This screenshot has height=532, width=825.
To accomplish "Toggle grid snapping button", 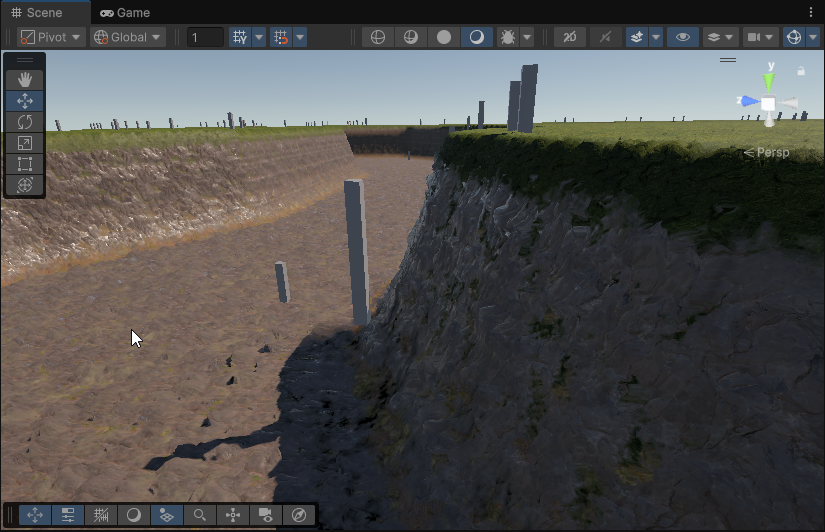I will tap(281, 37).
